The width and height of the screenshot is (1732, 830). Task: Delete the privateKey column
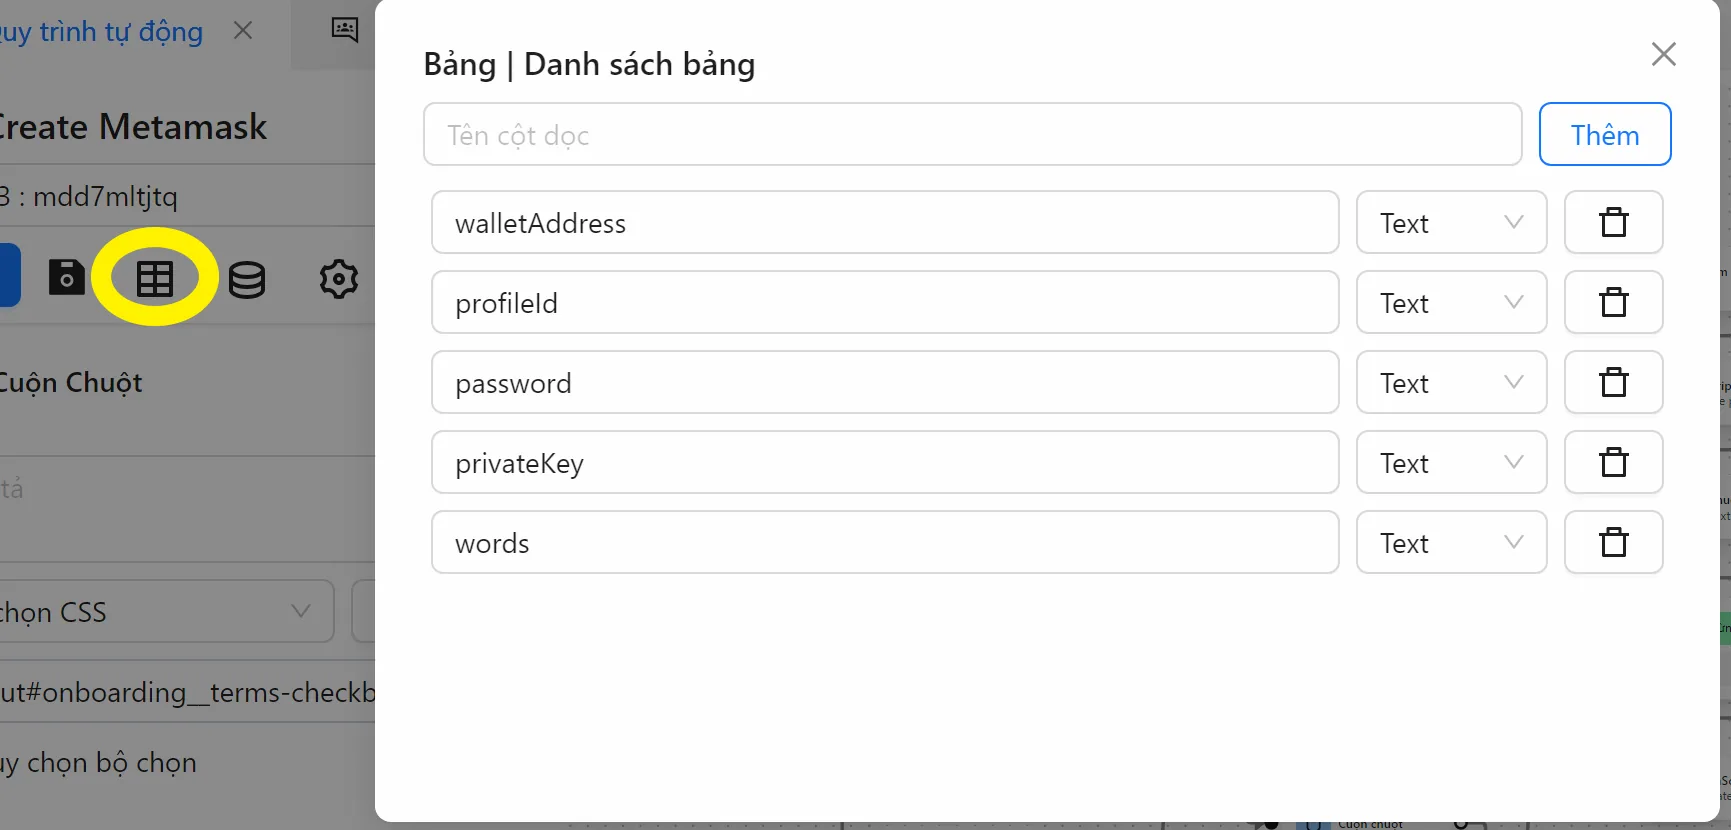[x=1613, y=462]
